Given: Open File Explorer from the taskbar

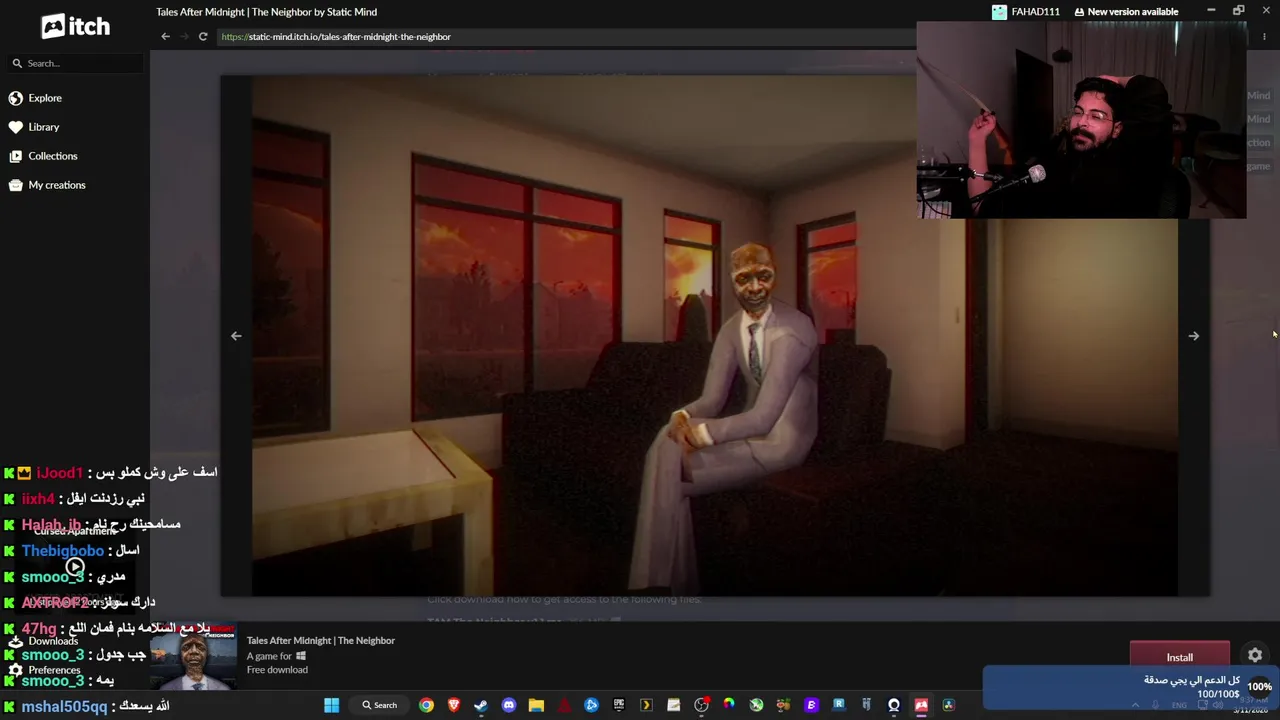Looking at the screenshot, I should (x=536, y=705).
